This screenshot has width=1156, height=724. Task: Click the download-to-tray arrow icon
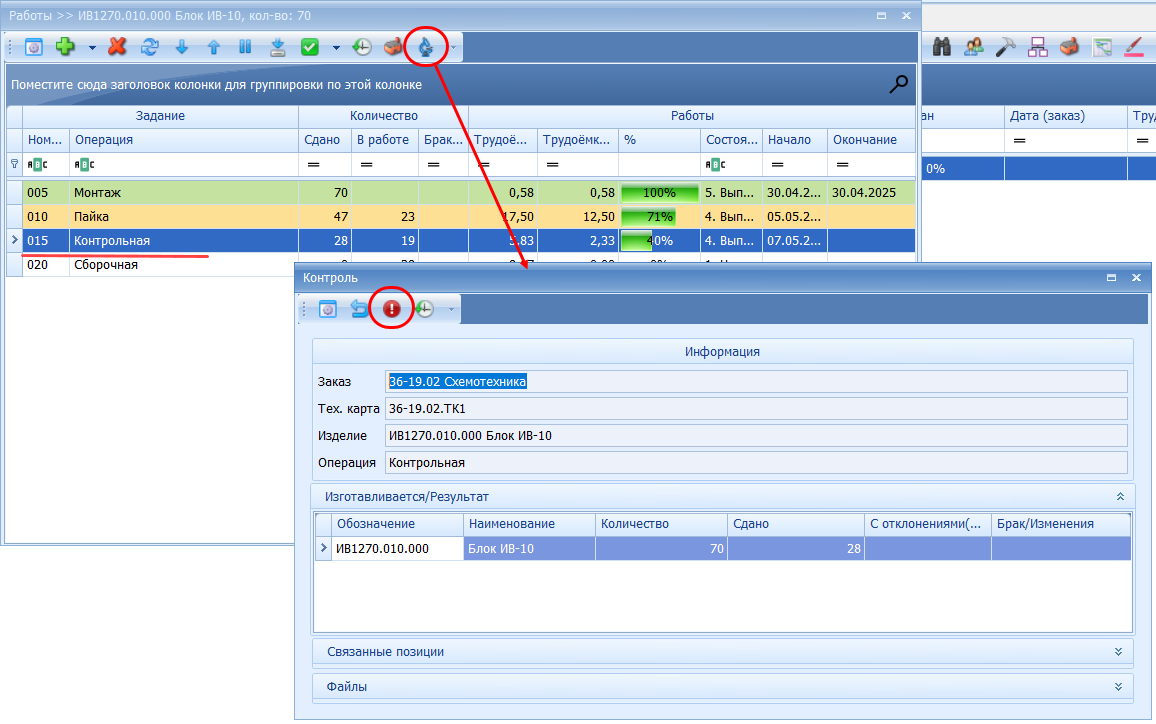point(277,47)
